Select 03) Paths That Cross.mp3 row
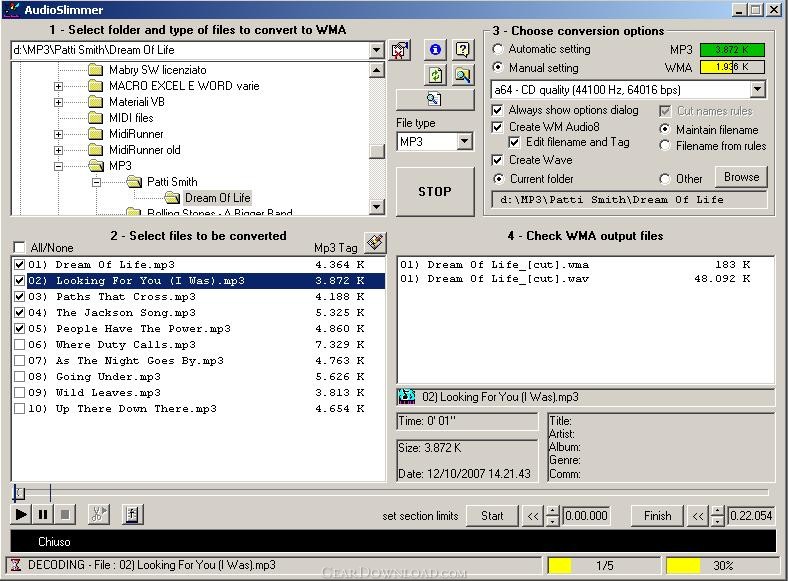Image resolution: width=788 pixels, height=581 pixels. (199, 297)
